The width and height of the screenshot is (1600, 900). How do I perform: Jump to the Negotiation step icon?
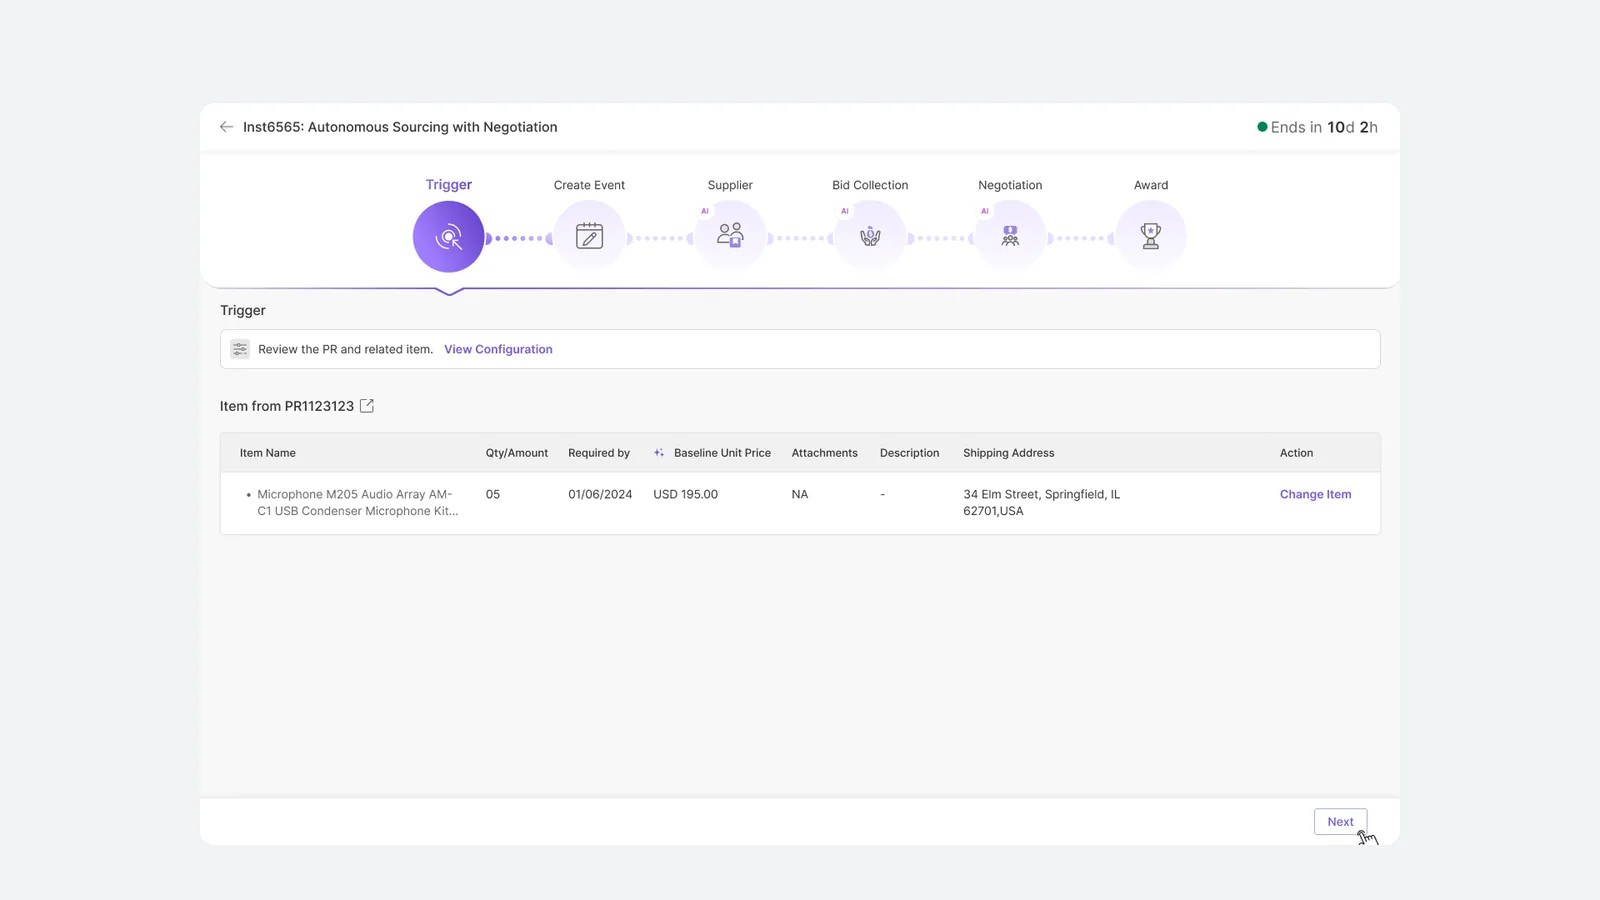pos(1010,237)
